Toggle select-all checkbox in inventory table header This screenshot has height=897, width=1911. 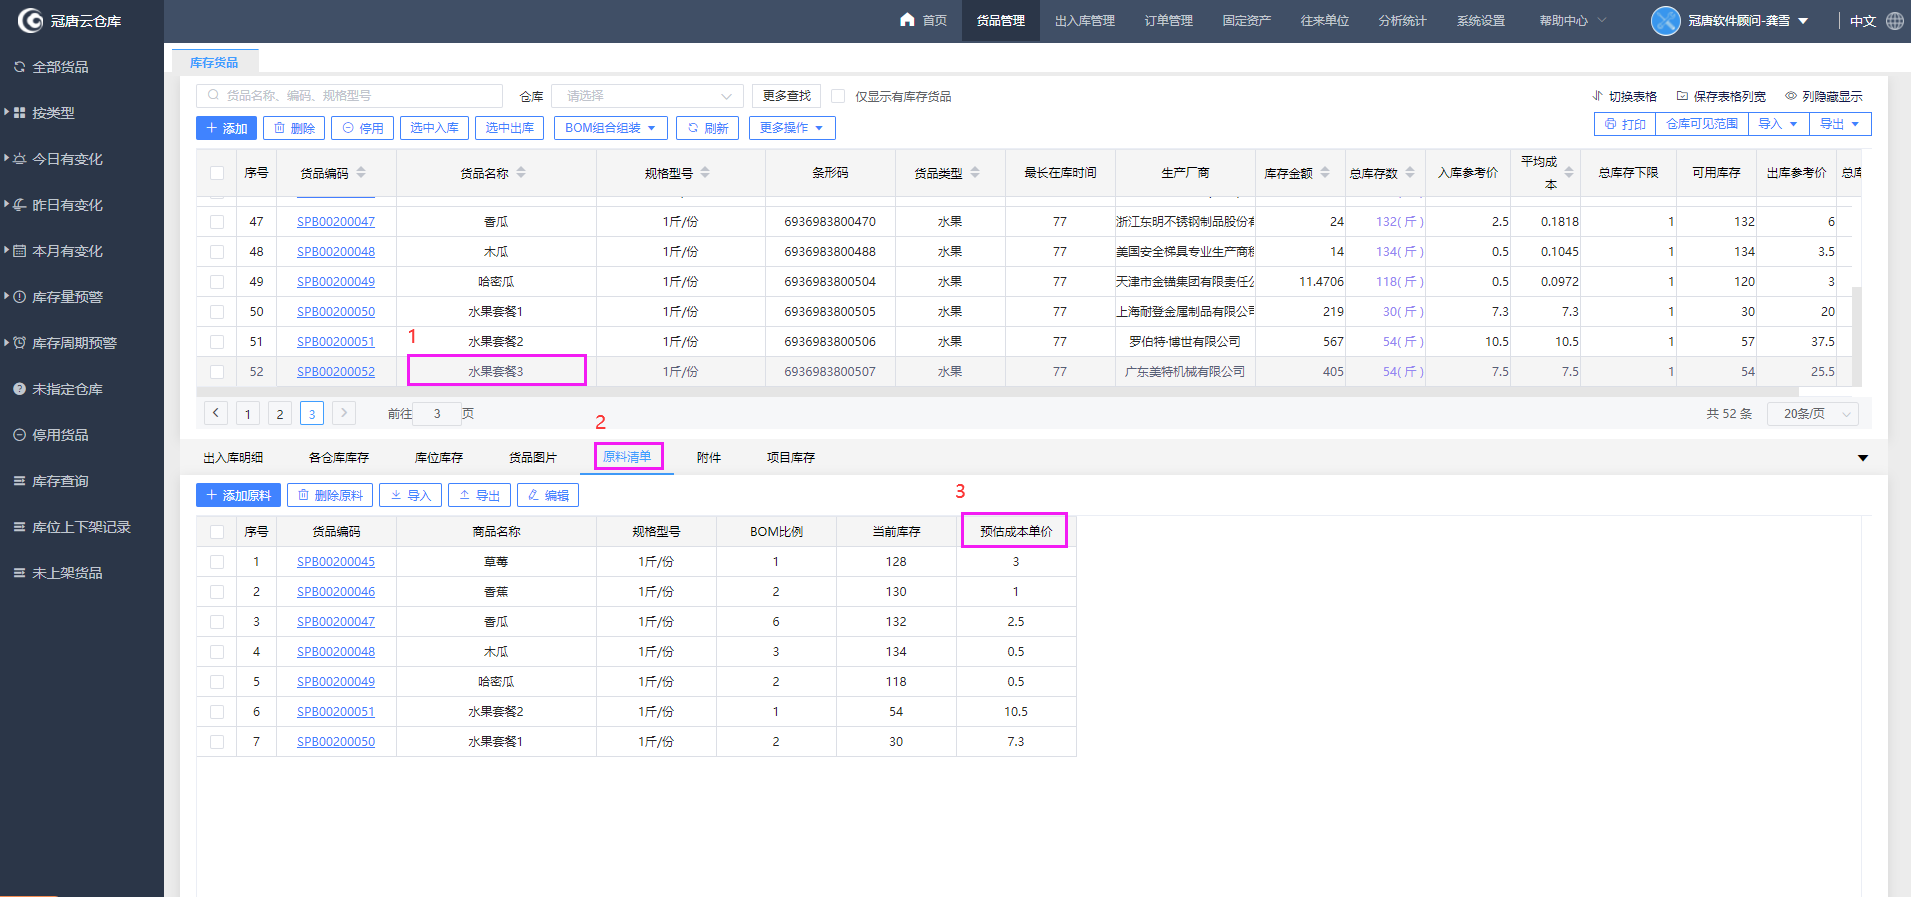point(217,173)
